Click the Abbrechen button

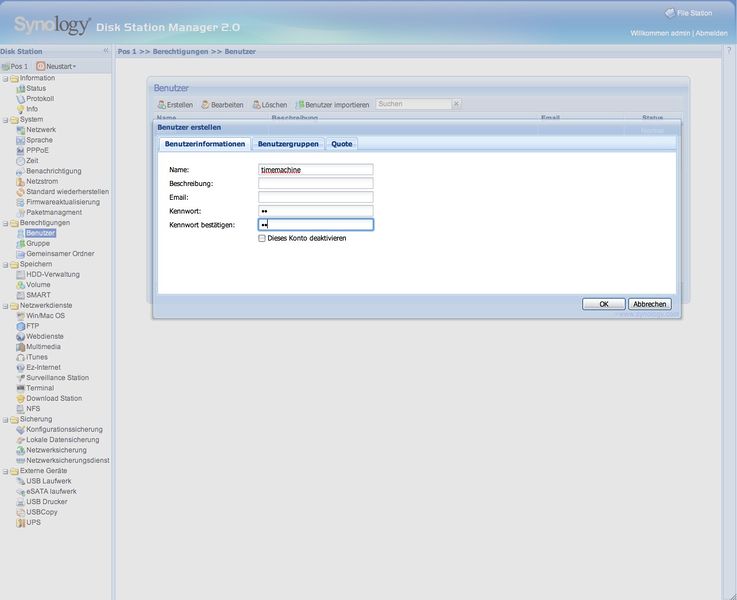click(x=650, y=304)
